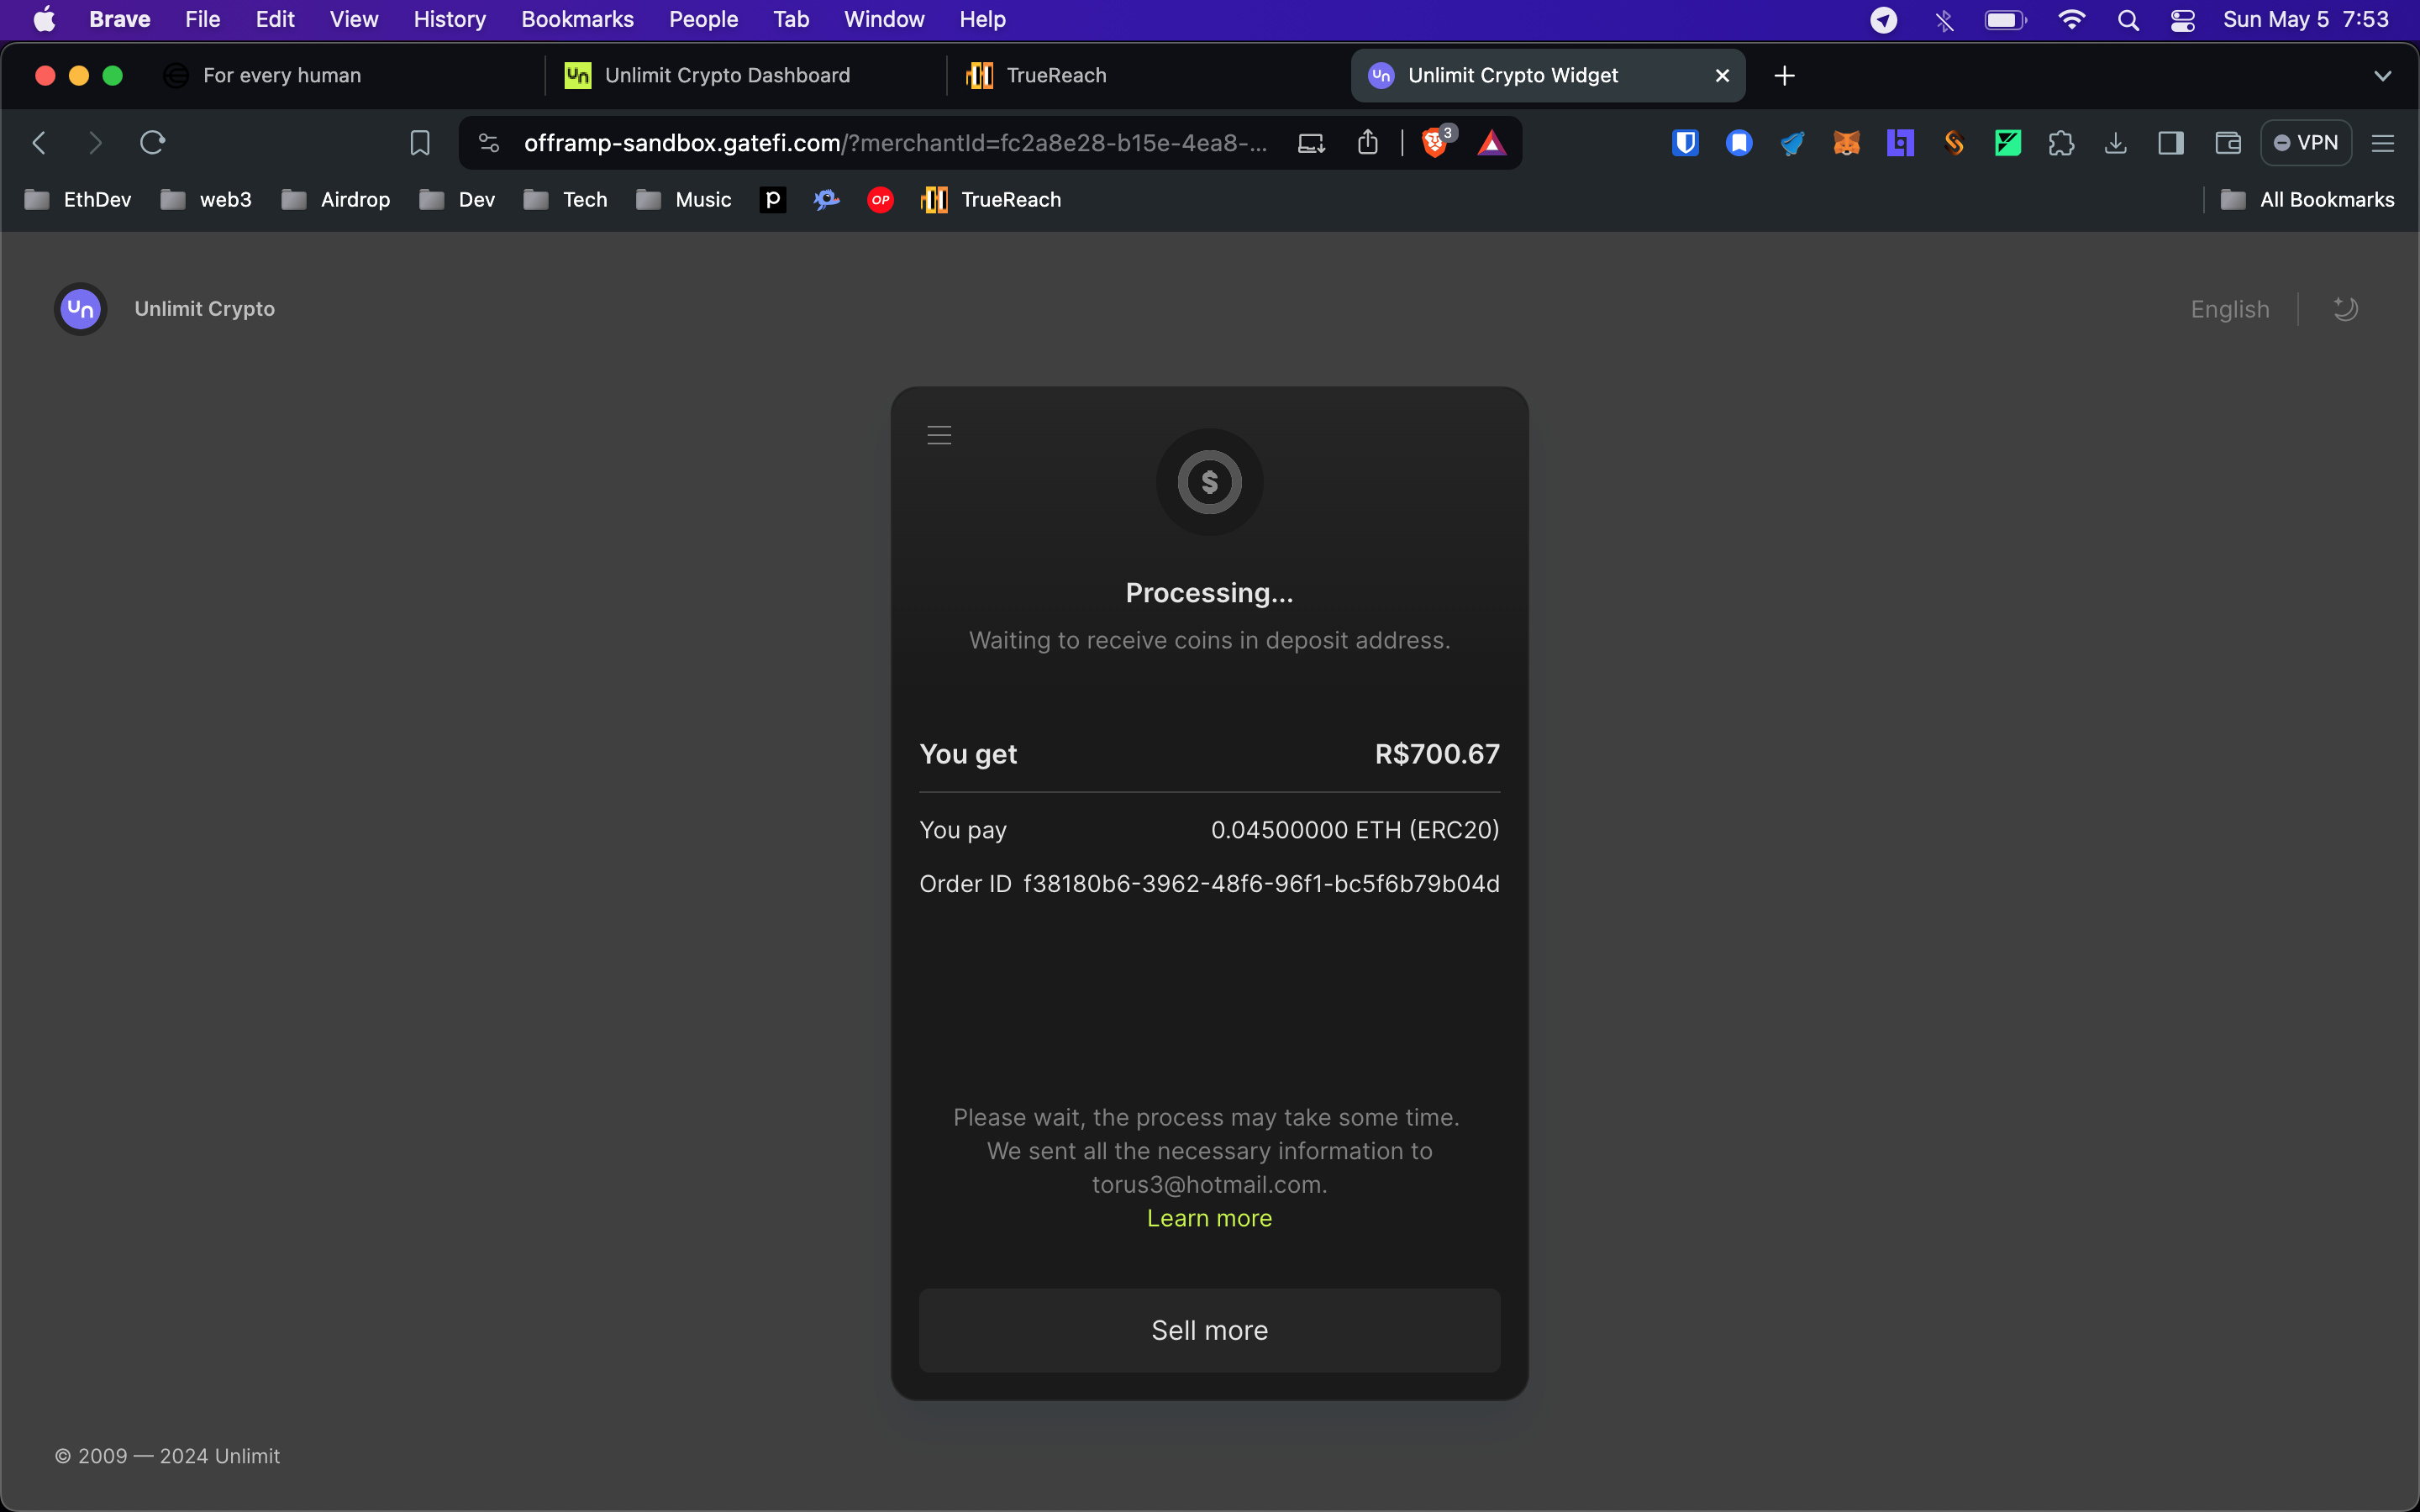Click the refresh/reload icon in browser

click(153, 141)
